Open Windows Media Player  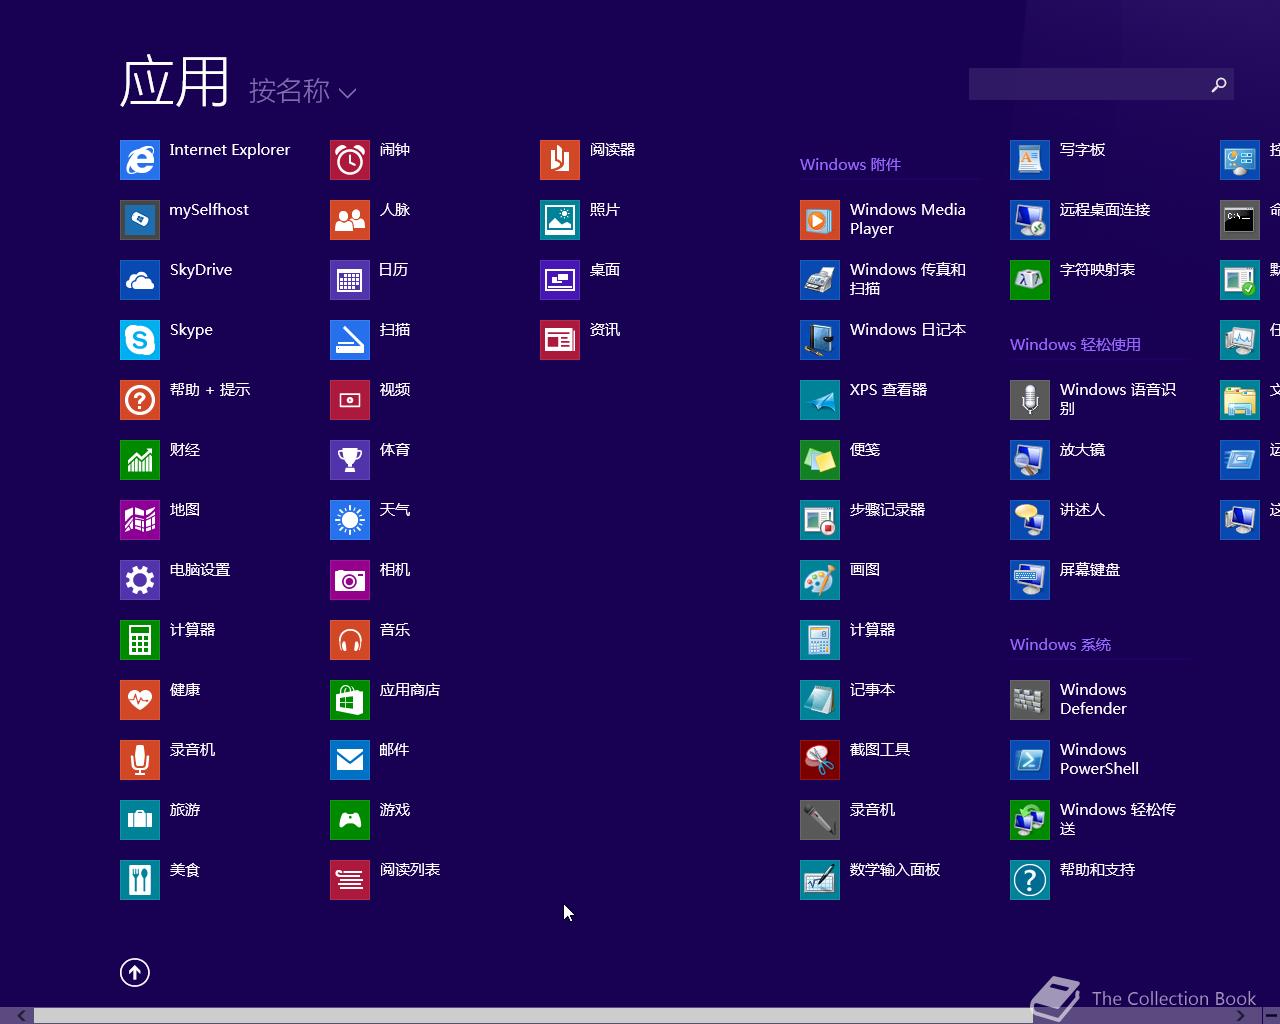[x=820, y=220]
